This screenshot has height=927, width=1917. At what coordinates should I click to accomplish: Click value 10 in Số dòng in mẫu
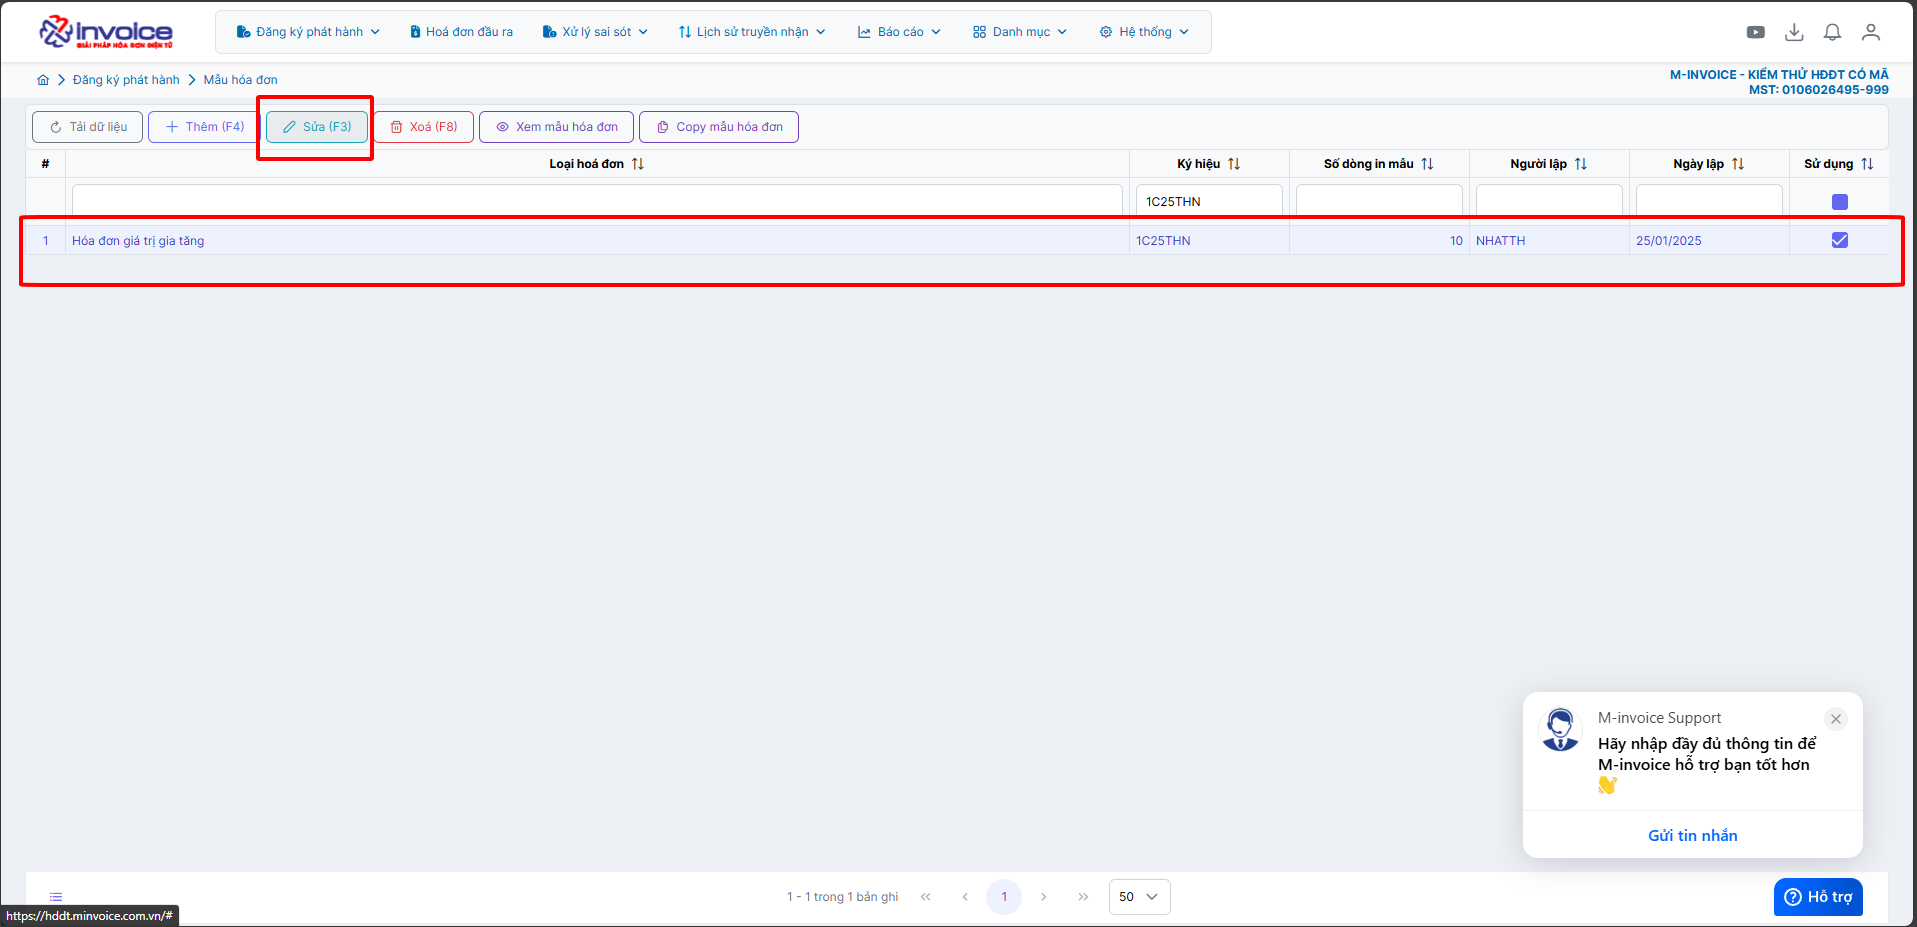point(1456,241)
